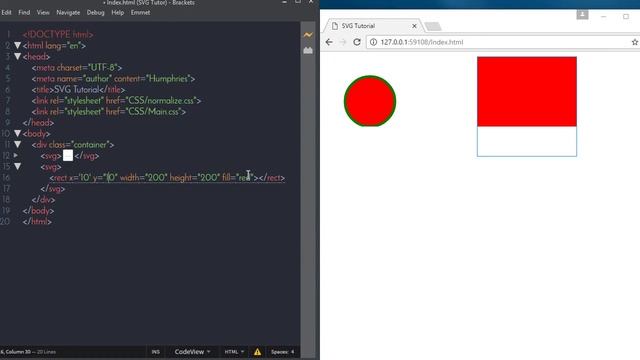Viewport: 640px width, 360px height.
Task: Click the meta charset="UTF-8" line
Action: coord(77,68)
